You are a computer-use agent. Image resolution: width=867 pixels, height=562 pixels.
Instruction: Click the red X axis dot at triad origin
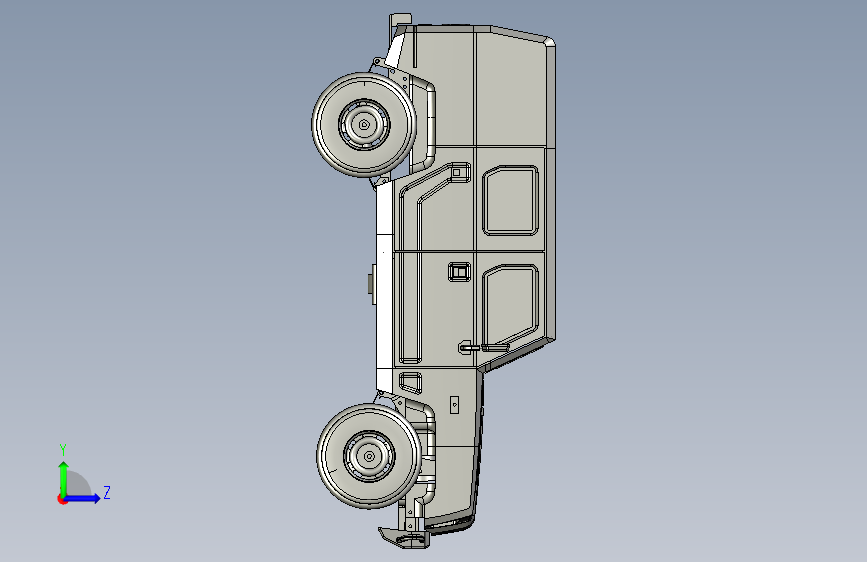click(x=62, y=499)
